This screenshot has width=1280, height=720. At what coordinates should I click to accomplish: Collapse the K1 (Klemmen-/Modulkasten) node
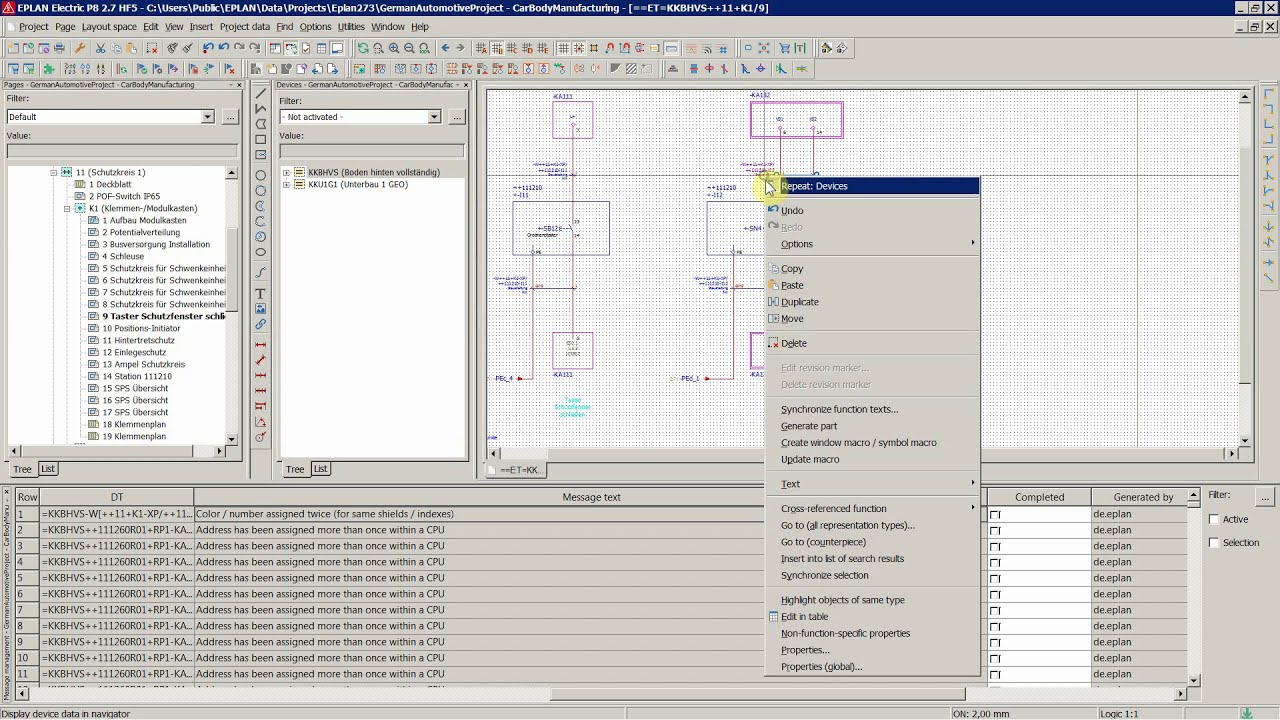coord(67,208)
